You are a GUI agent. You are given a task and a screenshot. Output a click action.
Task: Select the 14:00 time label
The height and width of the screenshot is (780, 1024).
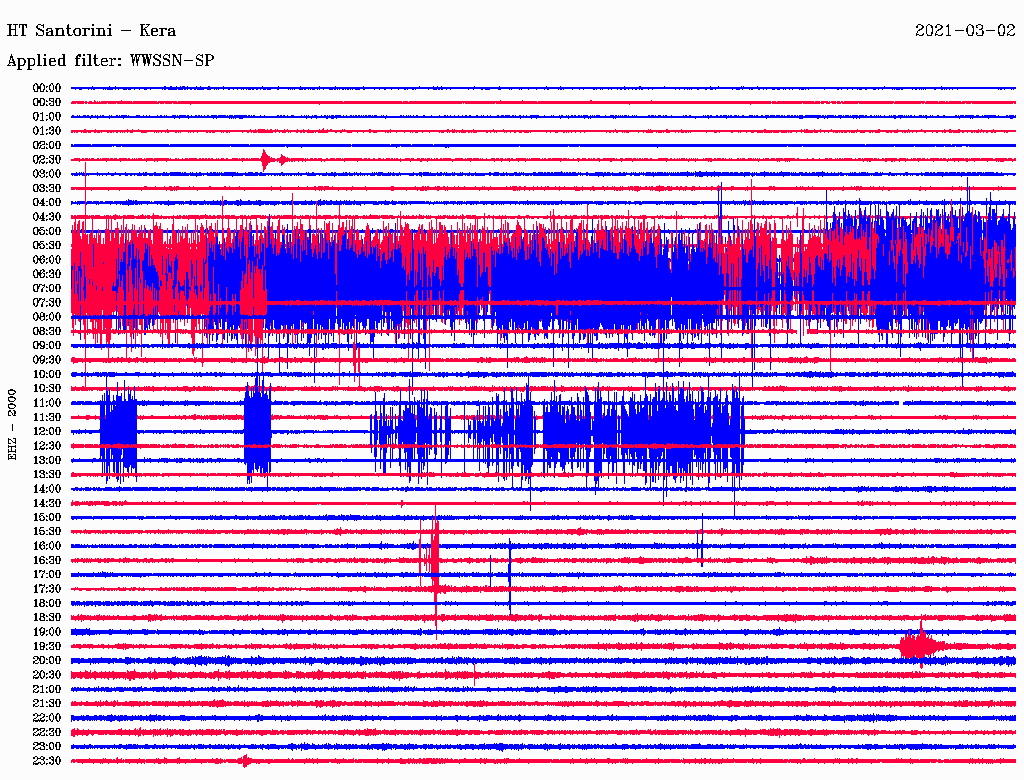coord(47,489)
